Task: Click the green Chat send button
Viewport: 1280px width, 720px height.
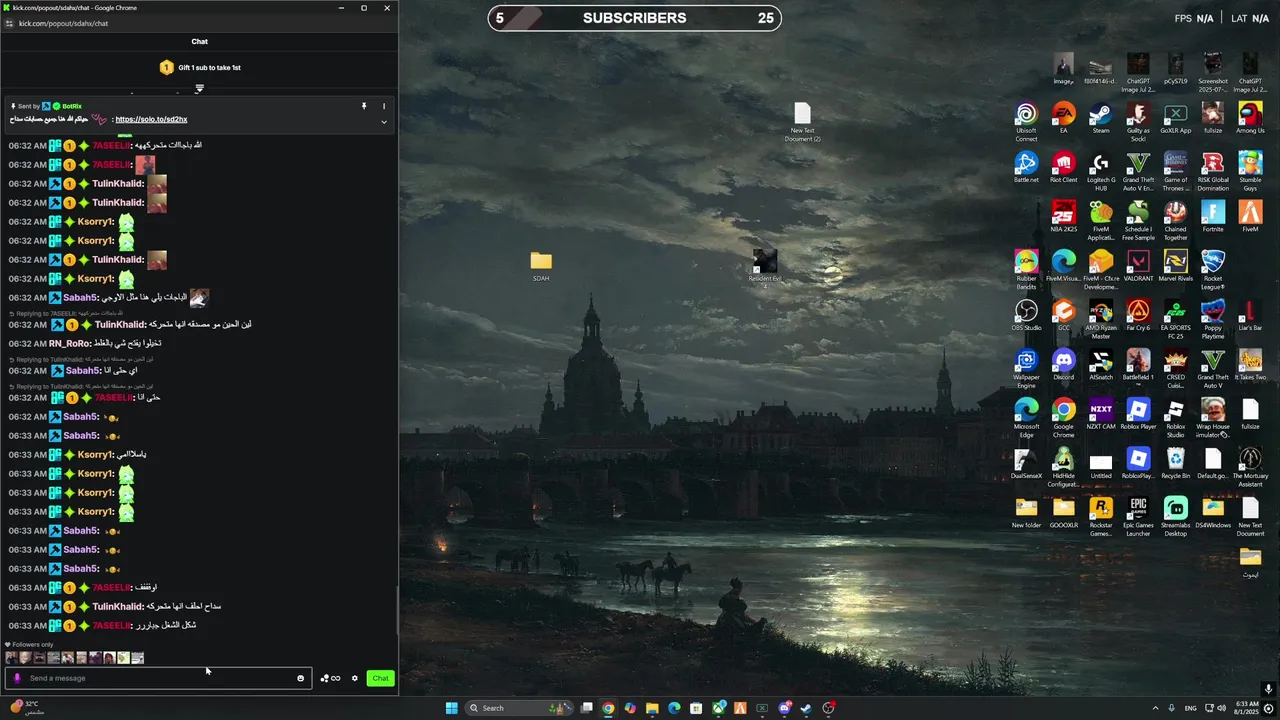Action: tap(380, 678)
